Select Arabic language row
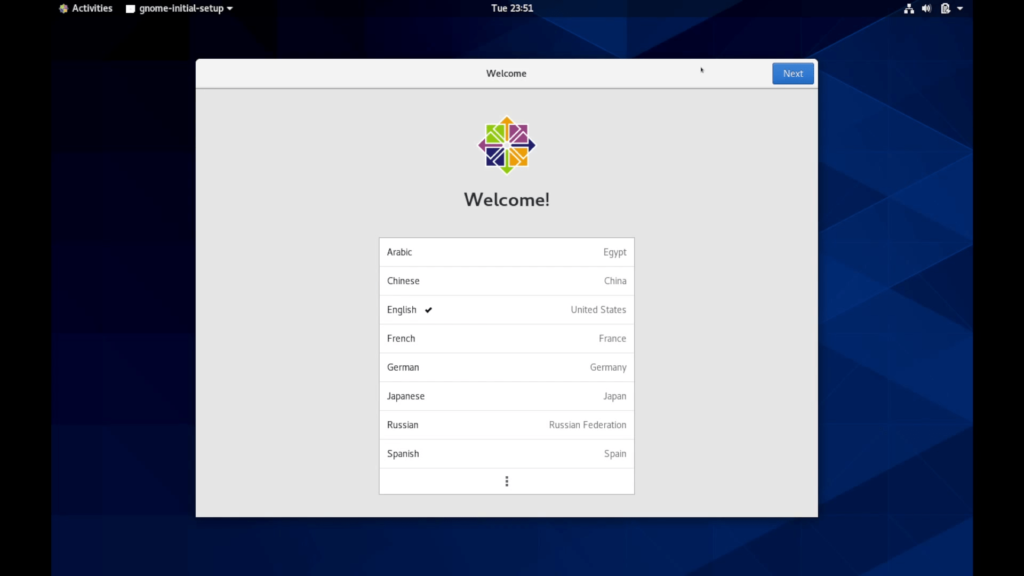The width and height of the screenshot is (1024, 576). [506, 252]
